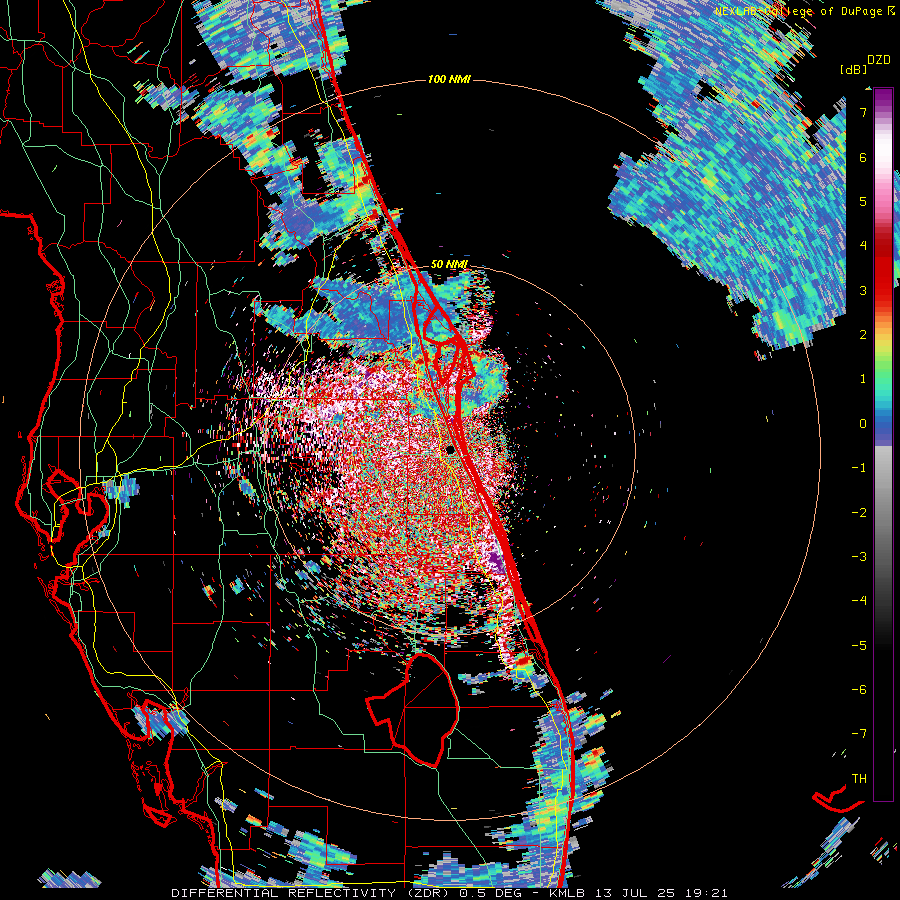
Task: Click the "-7" value on the dB scale
Action: [859, 734]
